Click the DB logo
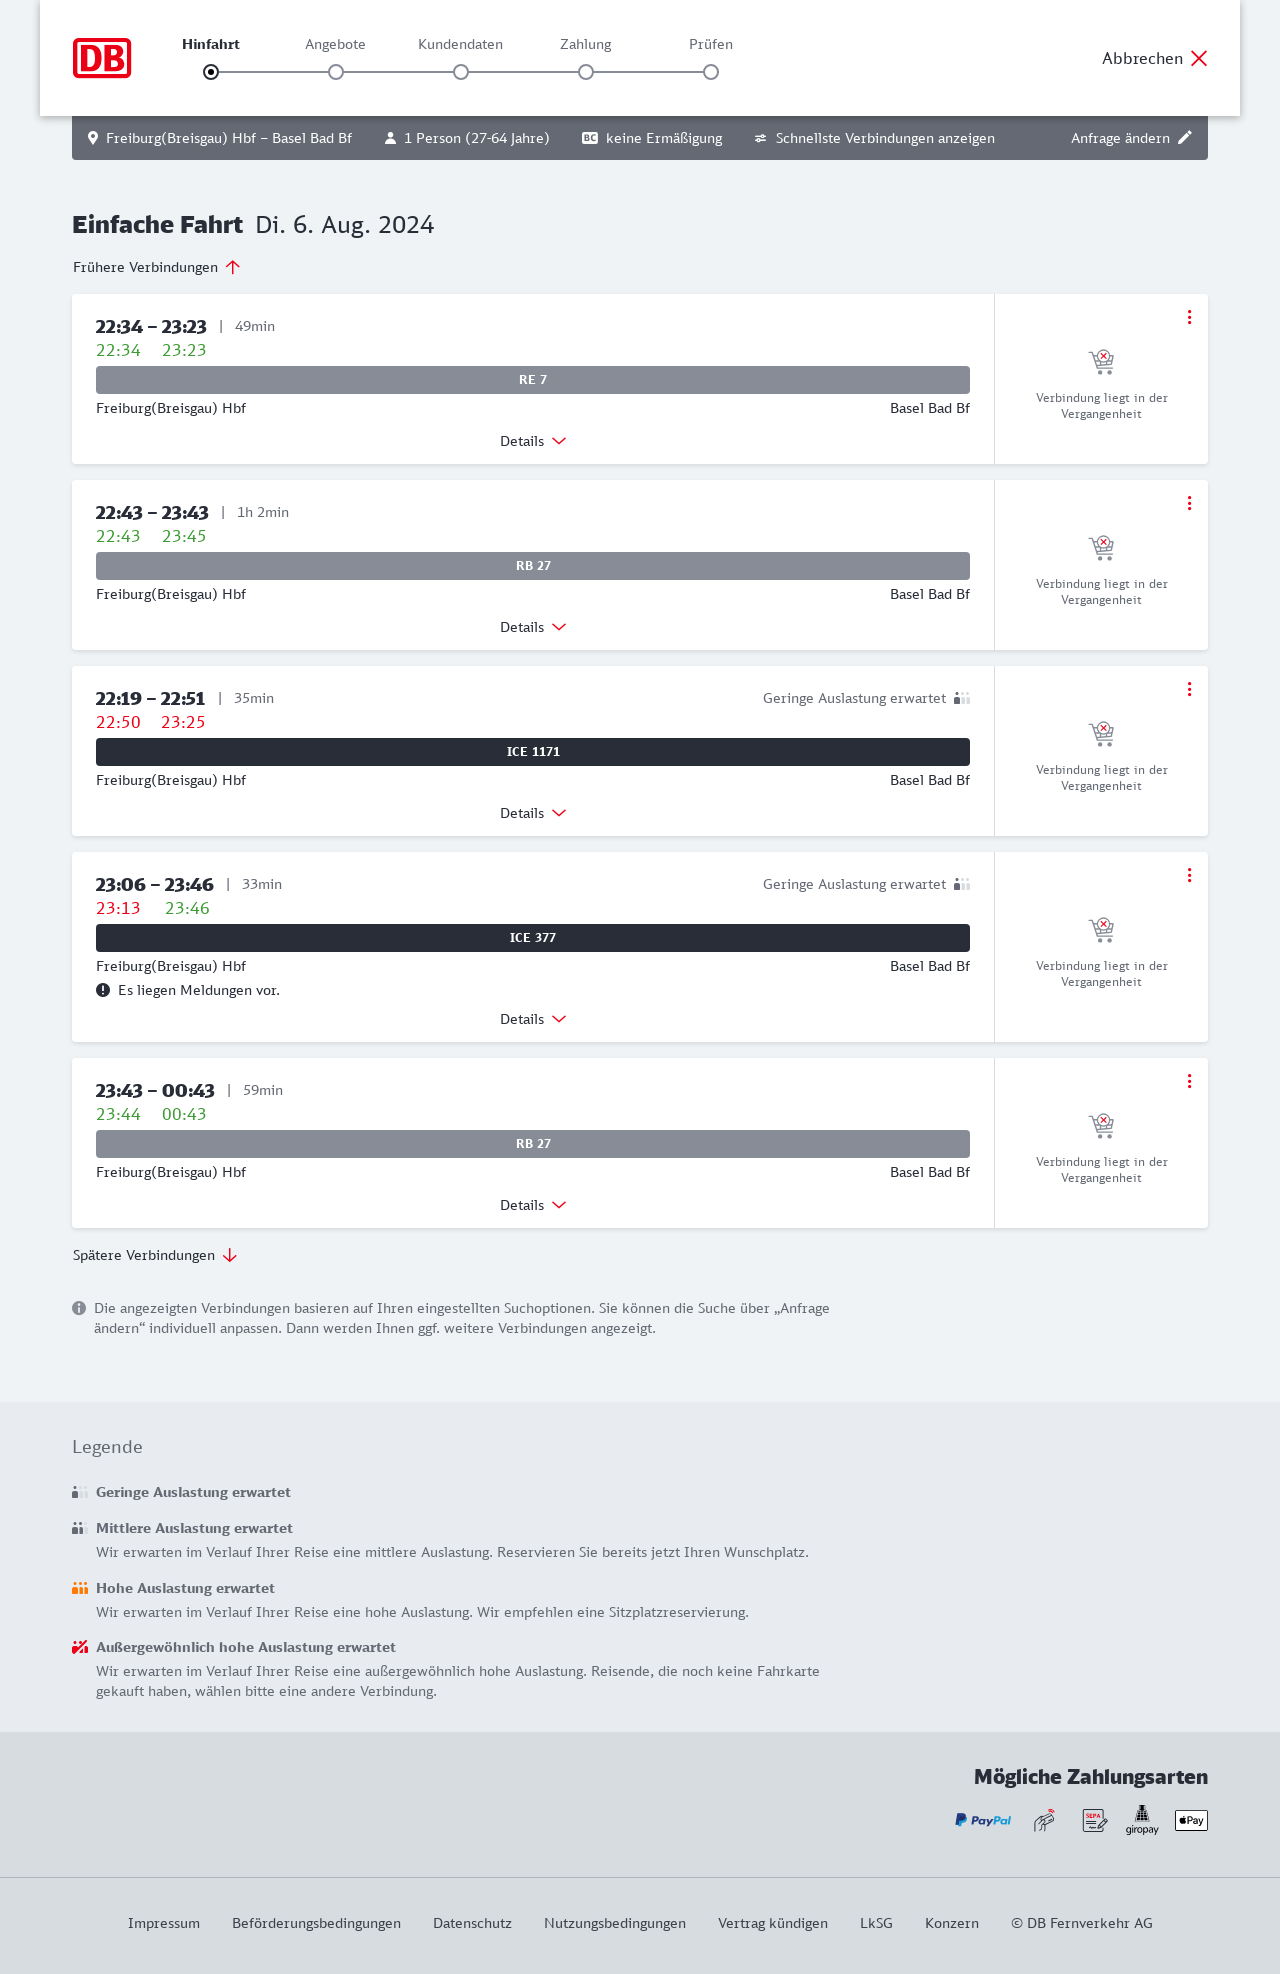Viewport: 1280px width, 1974px height. tap(102, 58)
